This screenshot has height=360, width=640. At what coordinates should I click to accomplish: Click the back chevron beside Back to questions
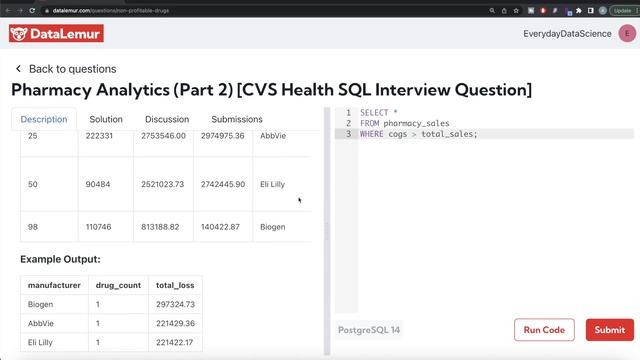click(x=18, y=69)
